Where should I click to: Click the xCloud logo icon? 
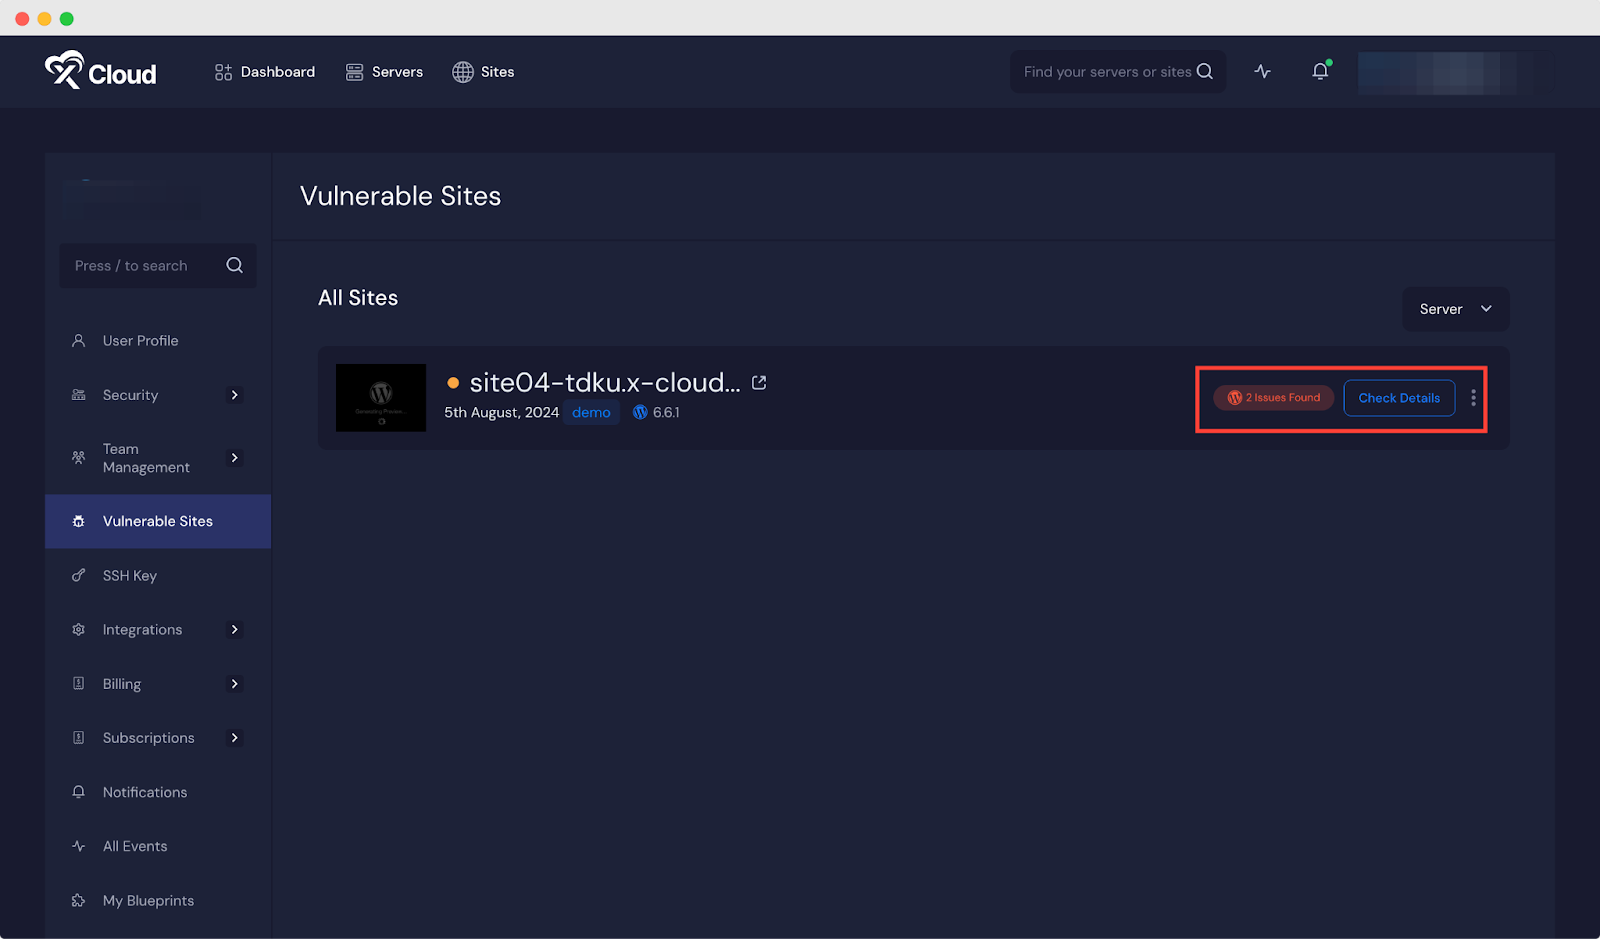pyautogui.click(x=63, y=68)
